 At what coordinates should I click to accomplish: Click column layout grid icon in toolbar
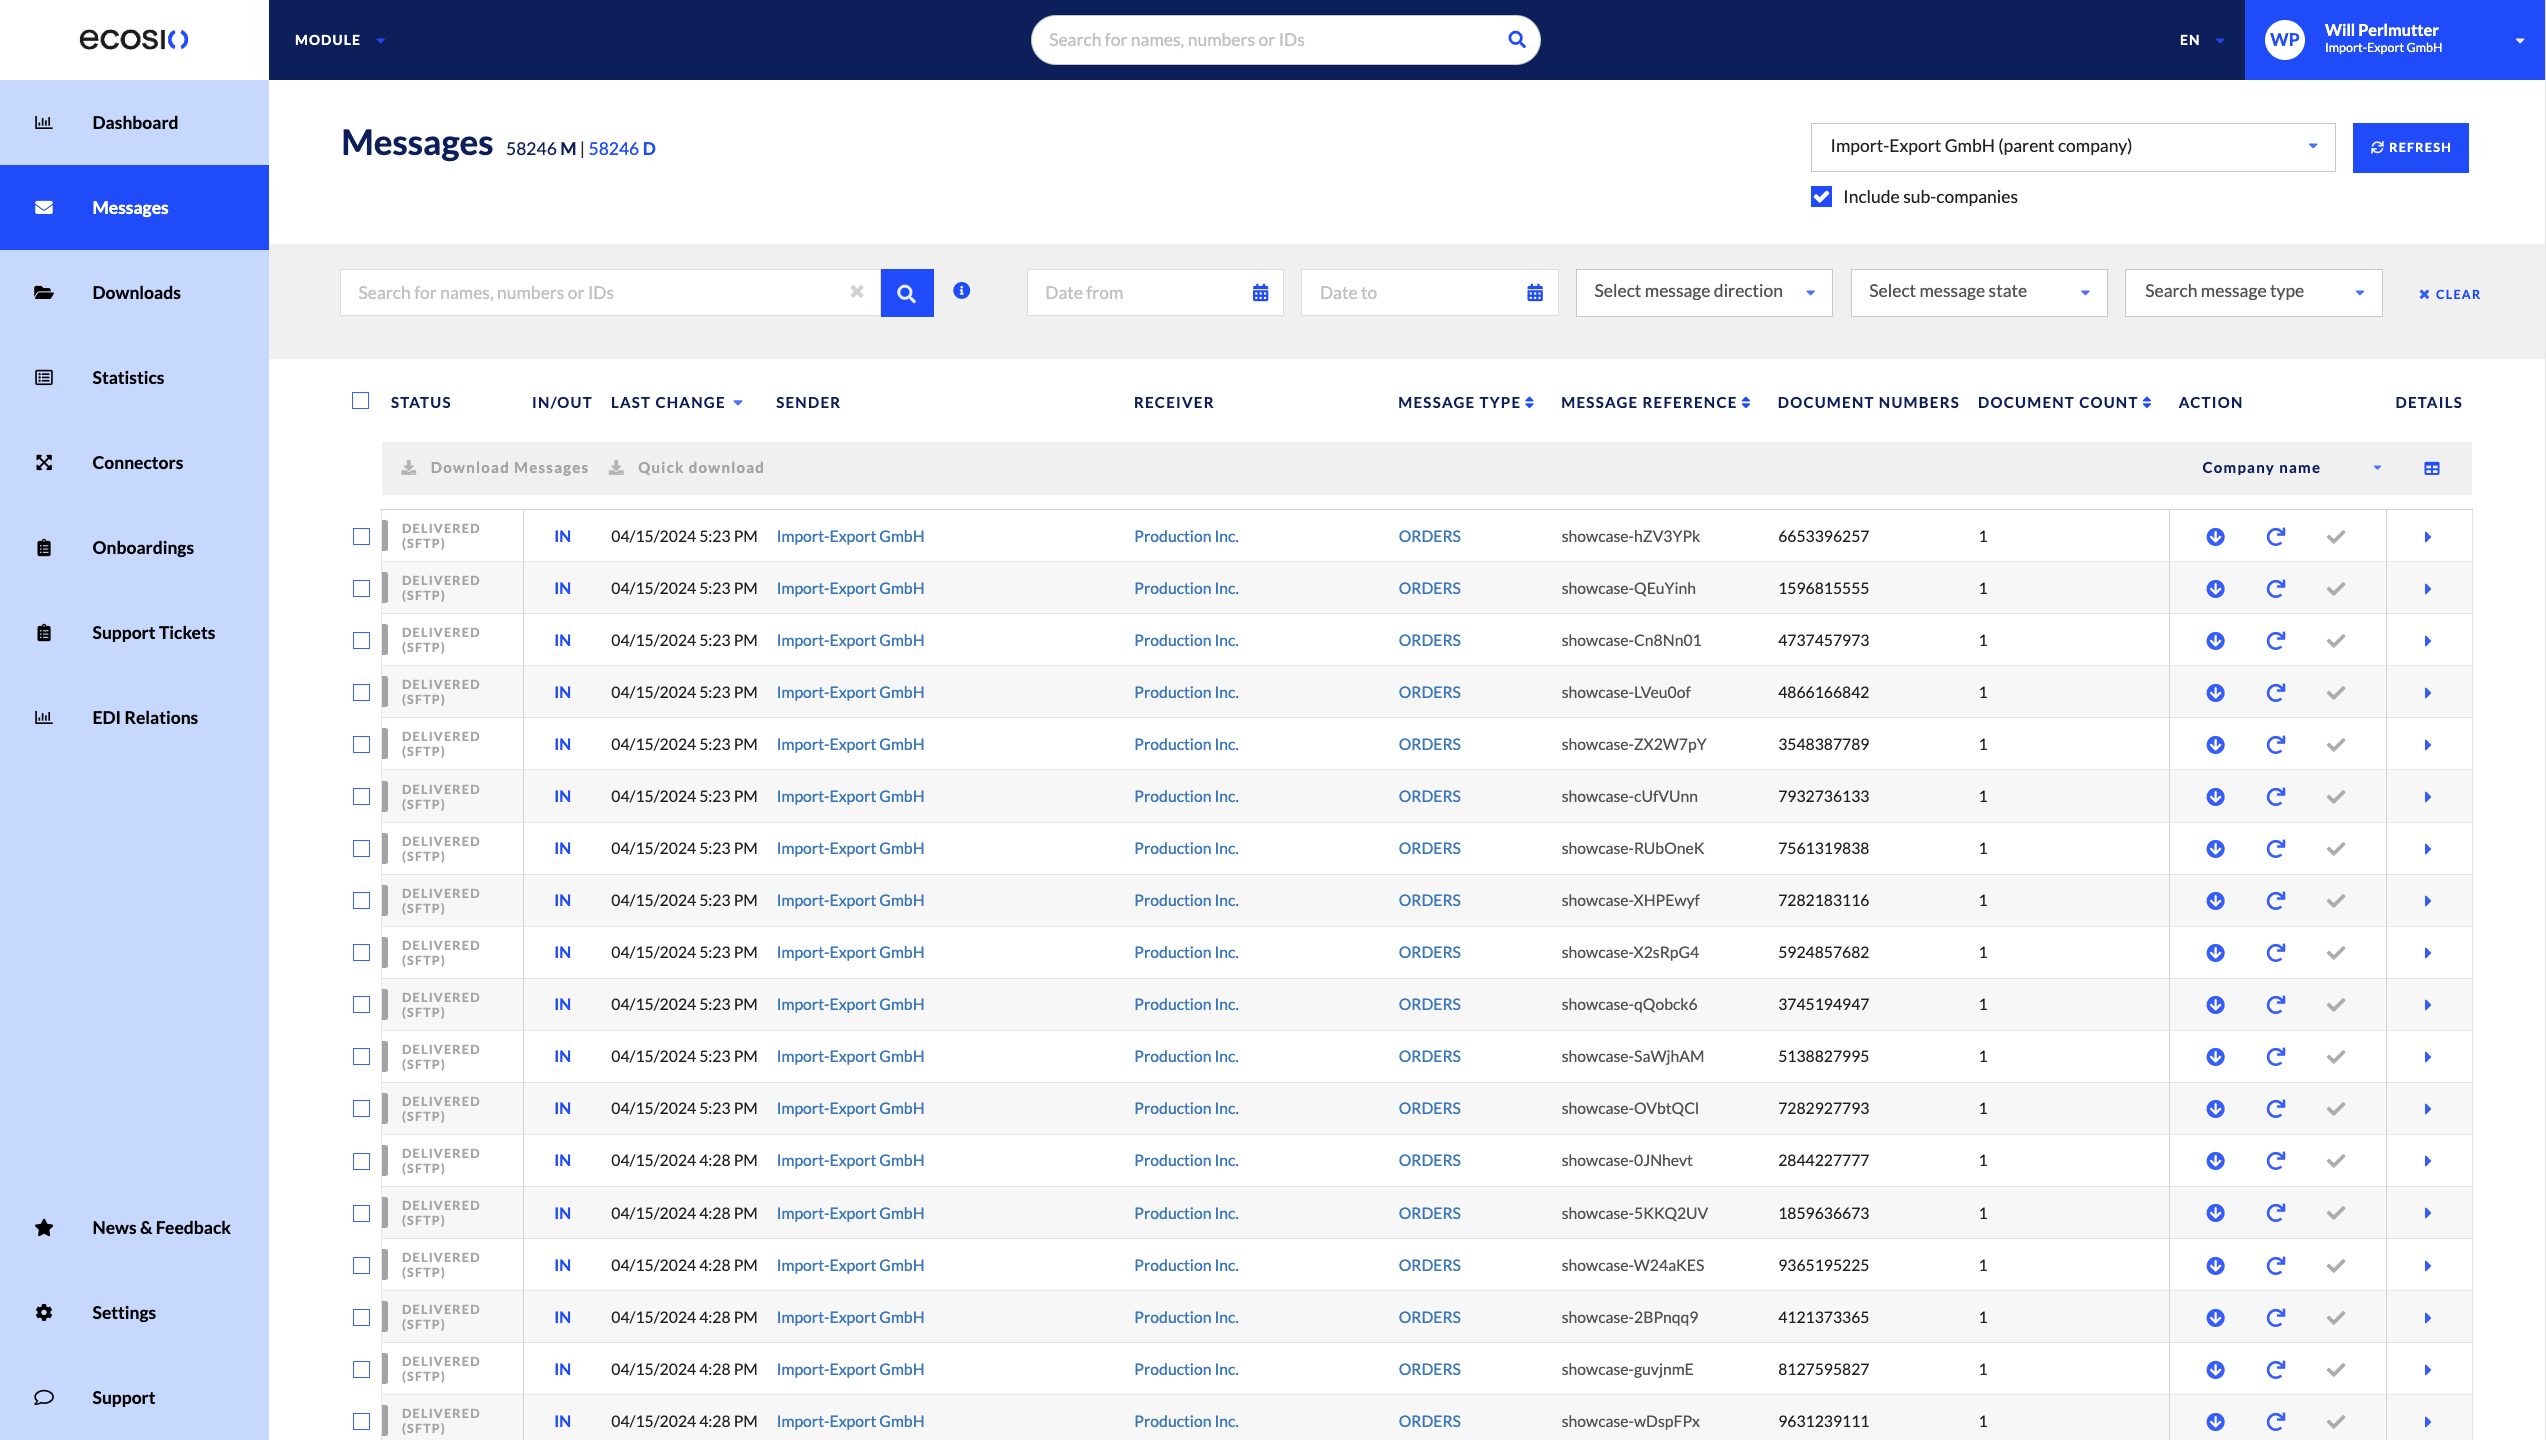coord(2432,468)
